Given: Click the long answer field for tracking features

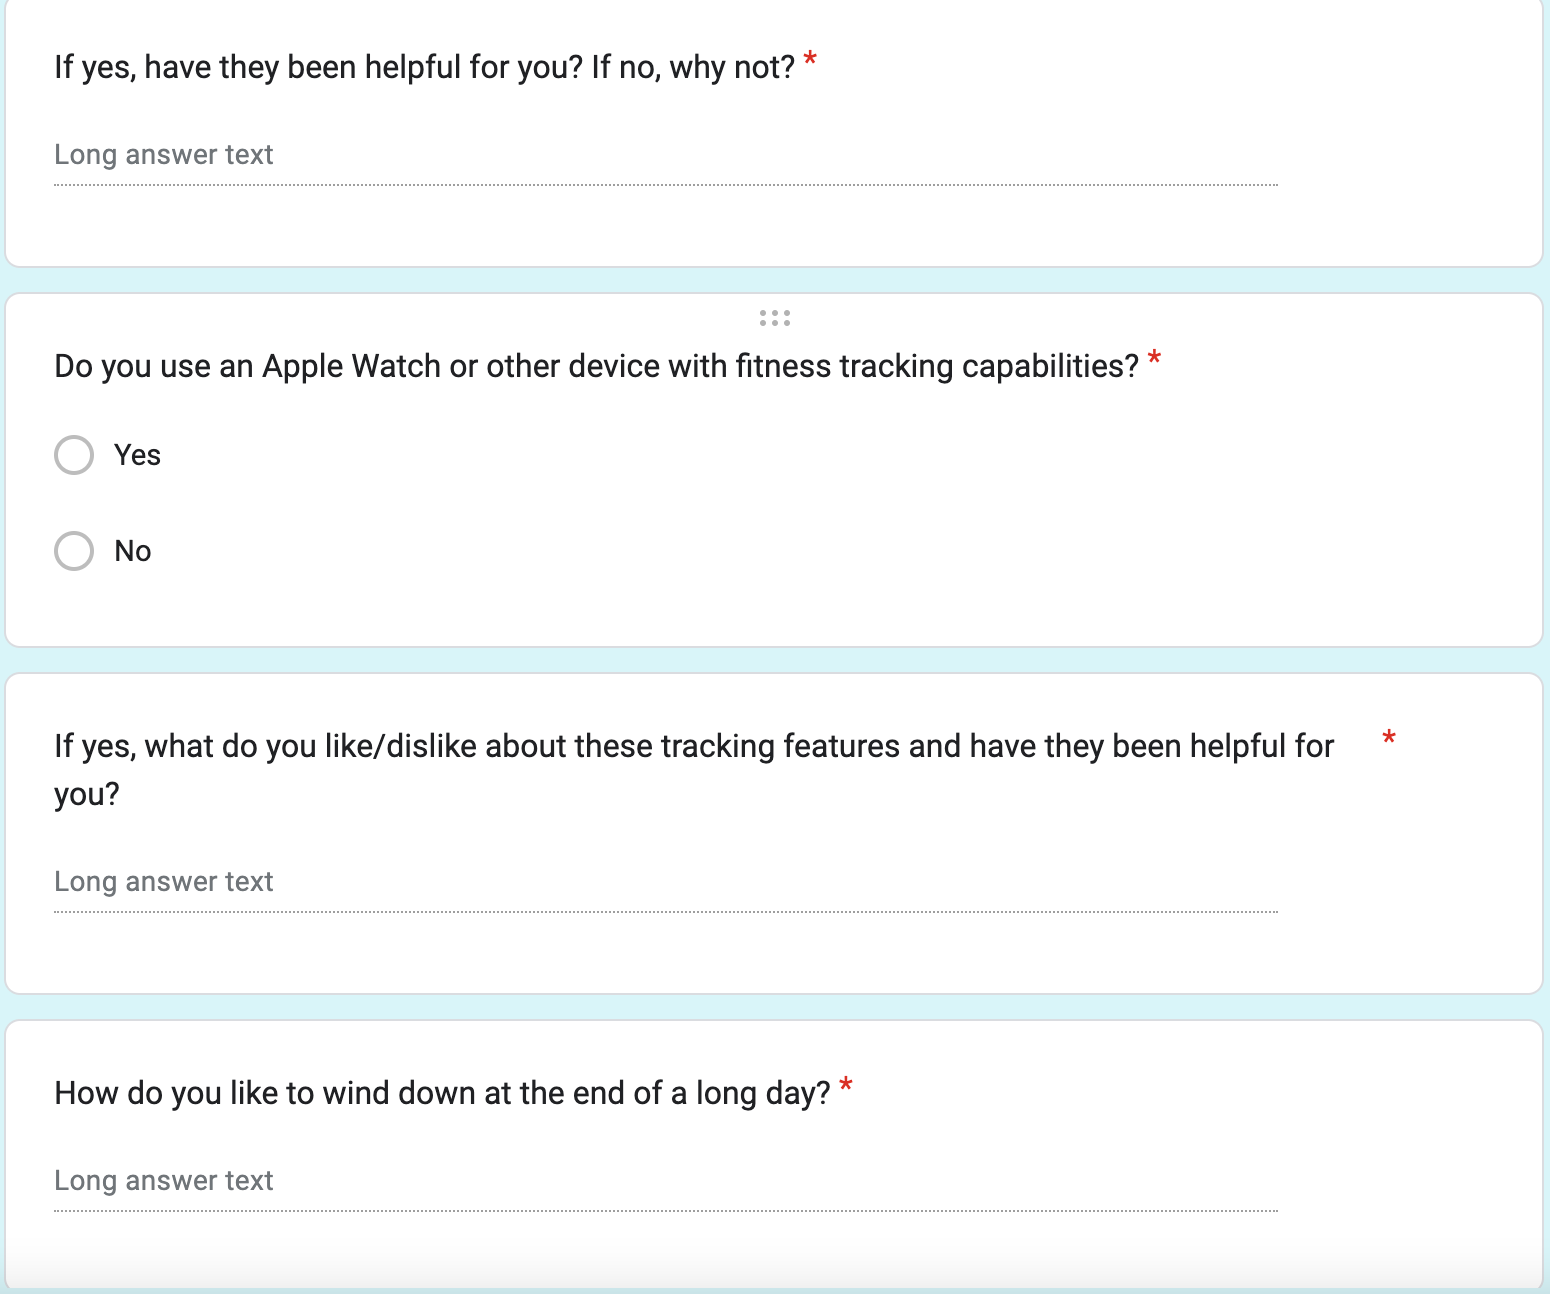Looking at the screenshot, I should (x=665, y=882).
